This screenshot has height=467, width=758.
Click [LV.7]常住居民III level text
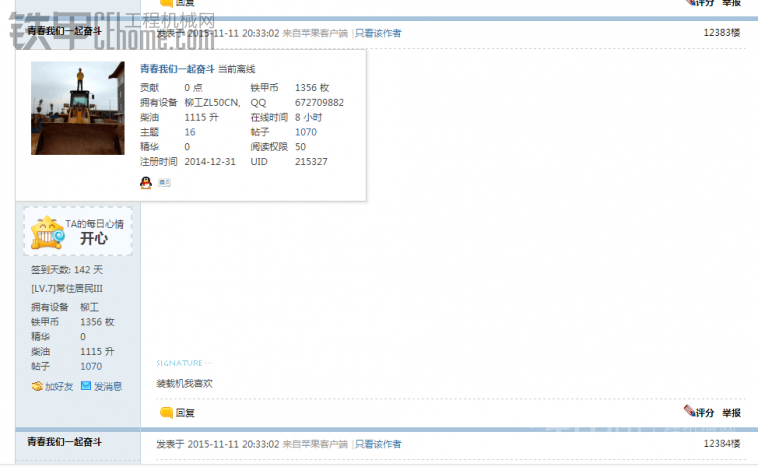[x=67, y=289]
